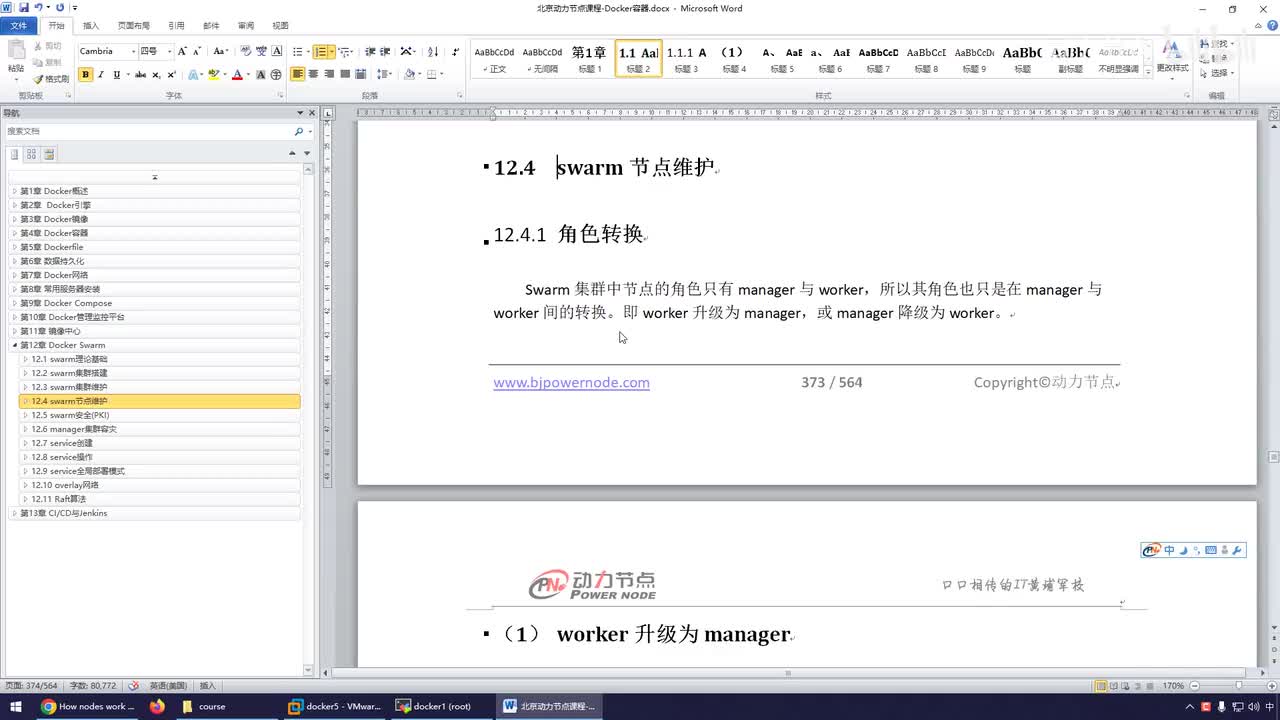Apply the 正文 body style
This screenshot has height=720, width=1280.
494,59
